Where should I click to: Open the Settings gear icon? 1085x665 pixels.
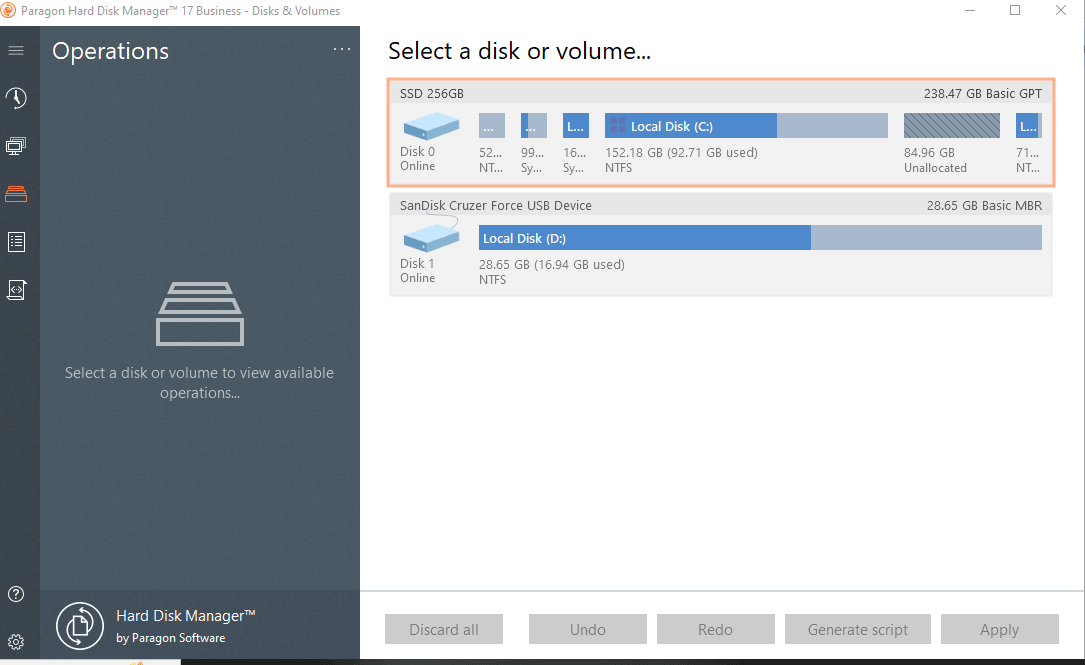[16, 641]
